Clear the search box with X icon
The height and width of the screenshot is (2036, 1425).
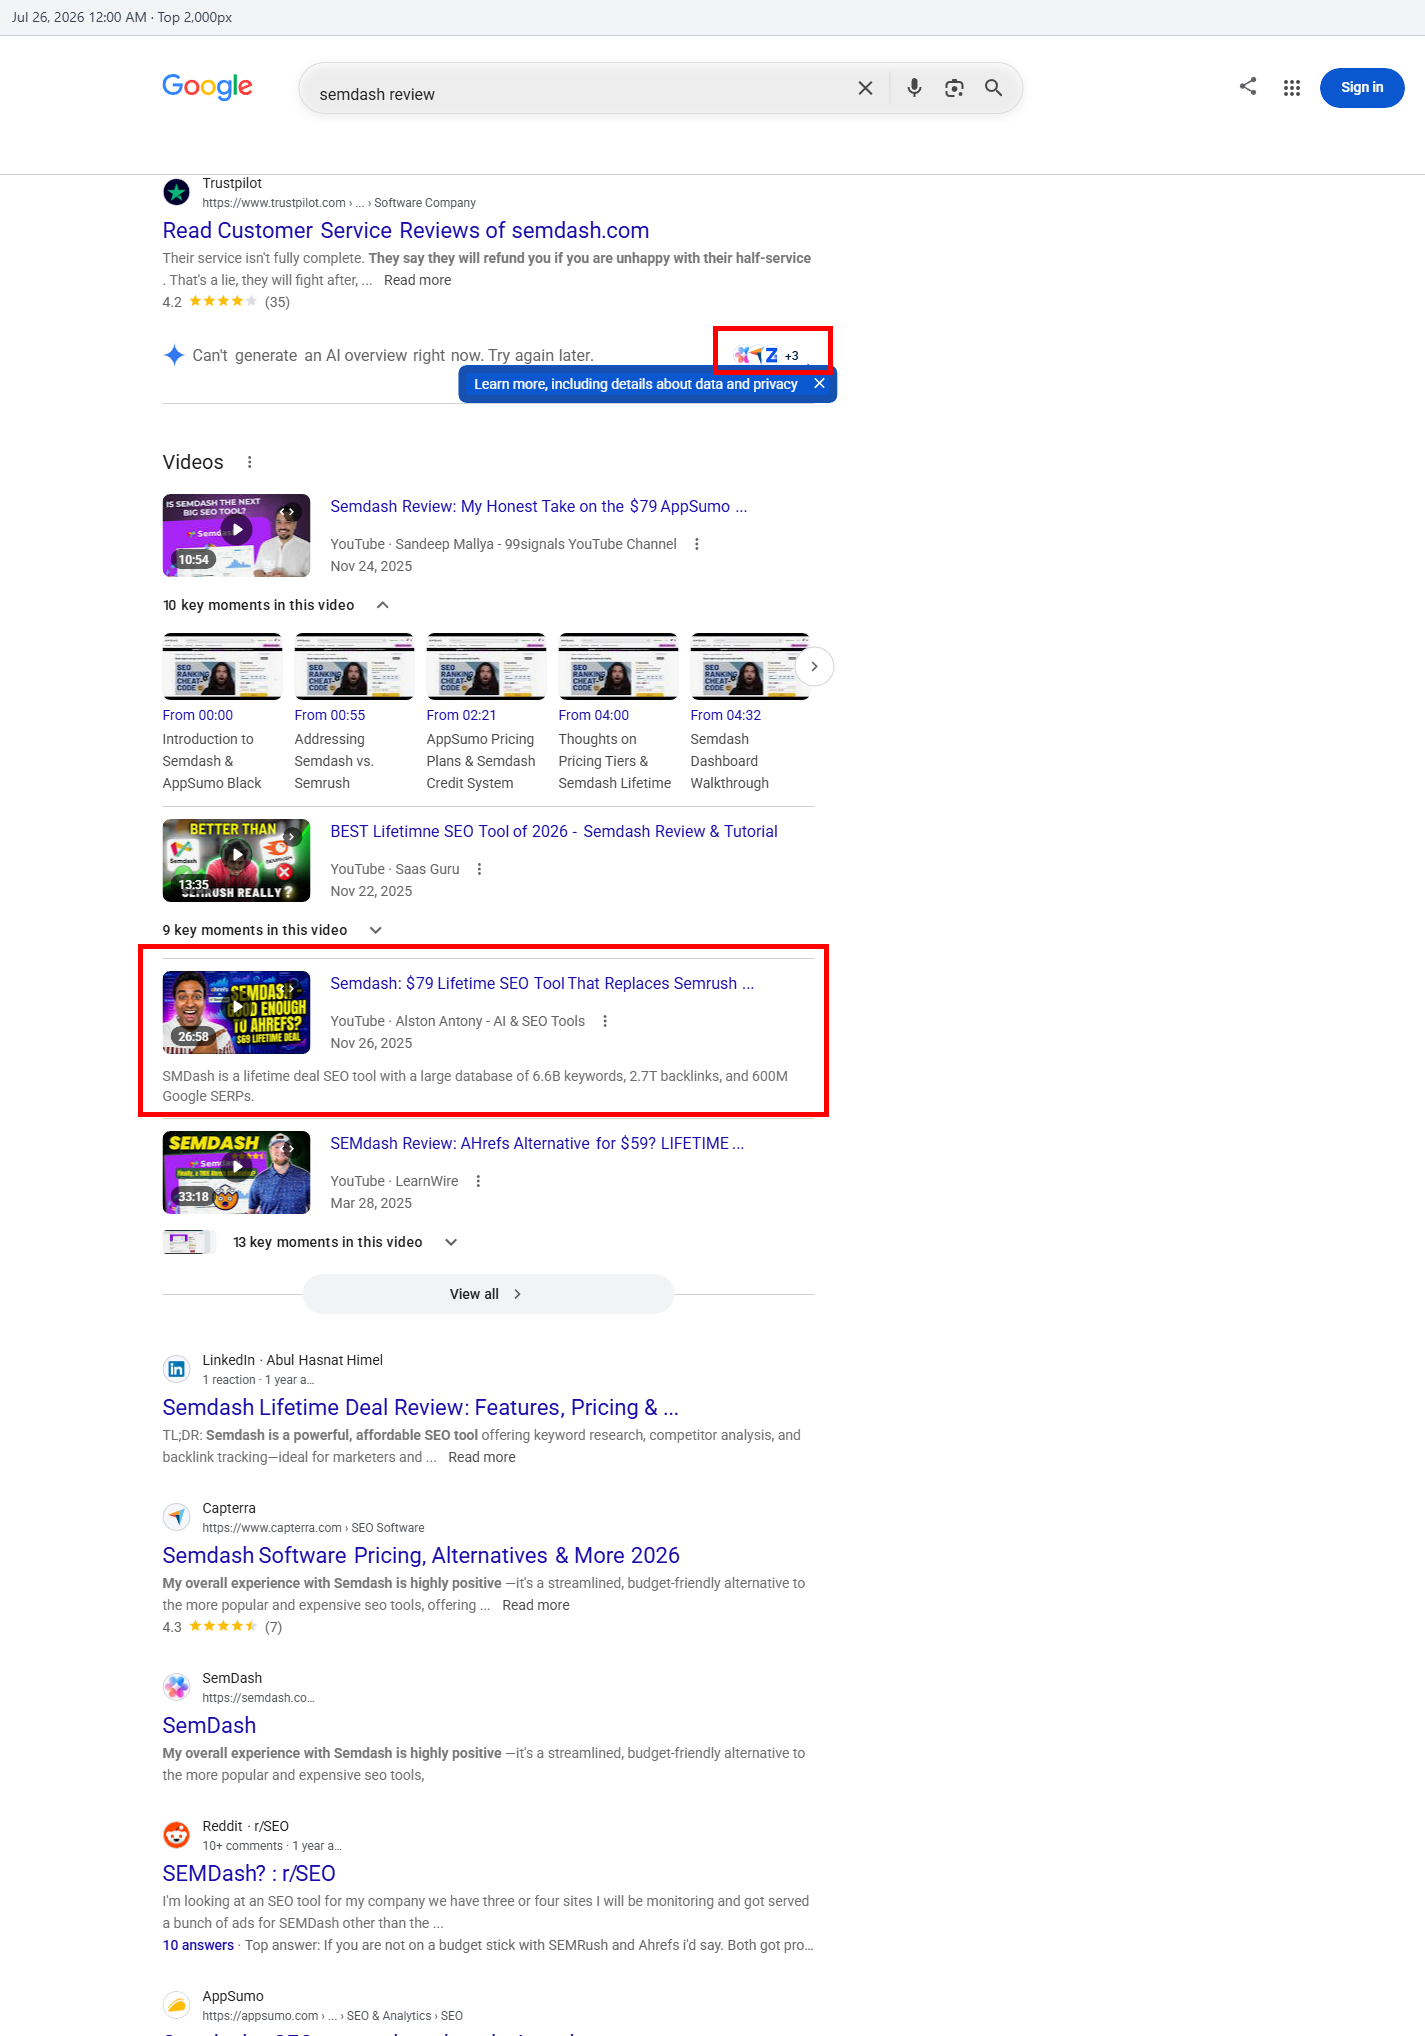[x=865, y=88]
